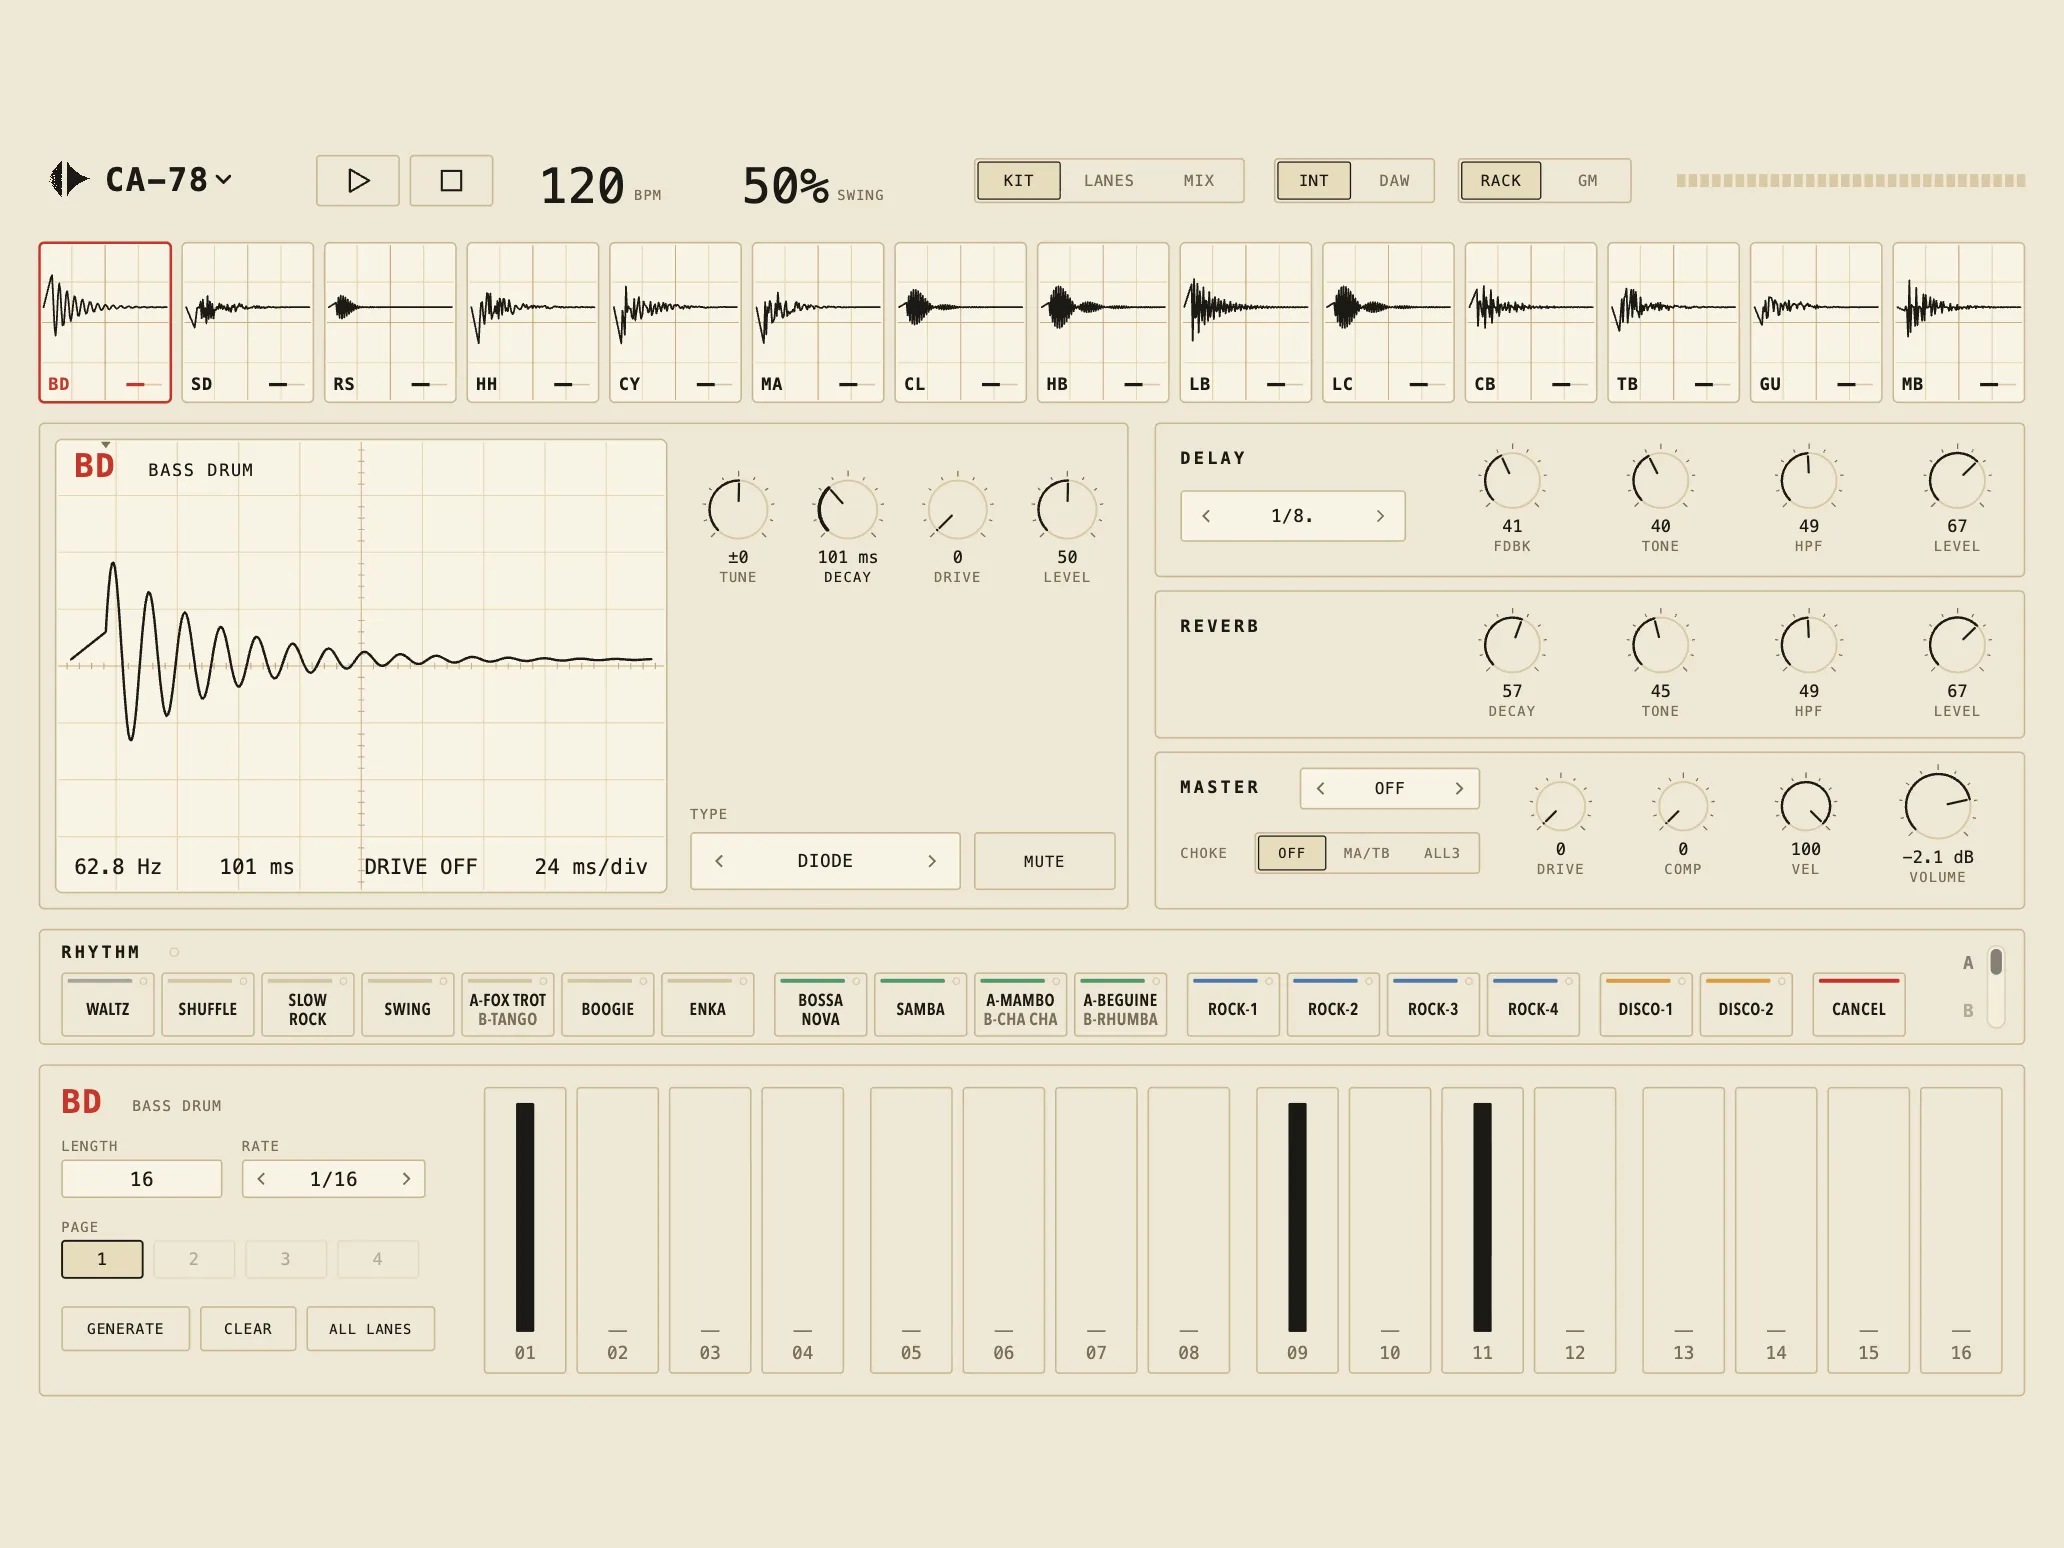Decrease the step rate with left arrow
Image resolution: width=2064 pixels, height=1548 pixels.
coord(262,1179)
